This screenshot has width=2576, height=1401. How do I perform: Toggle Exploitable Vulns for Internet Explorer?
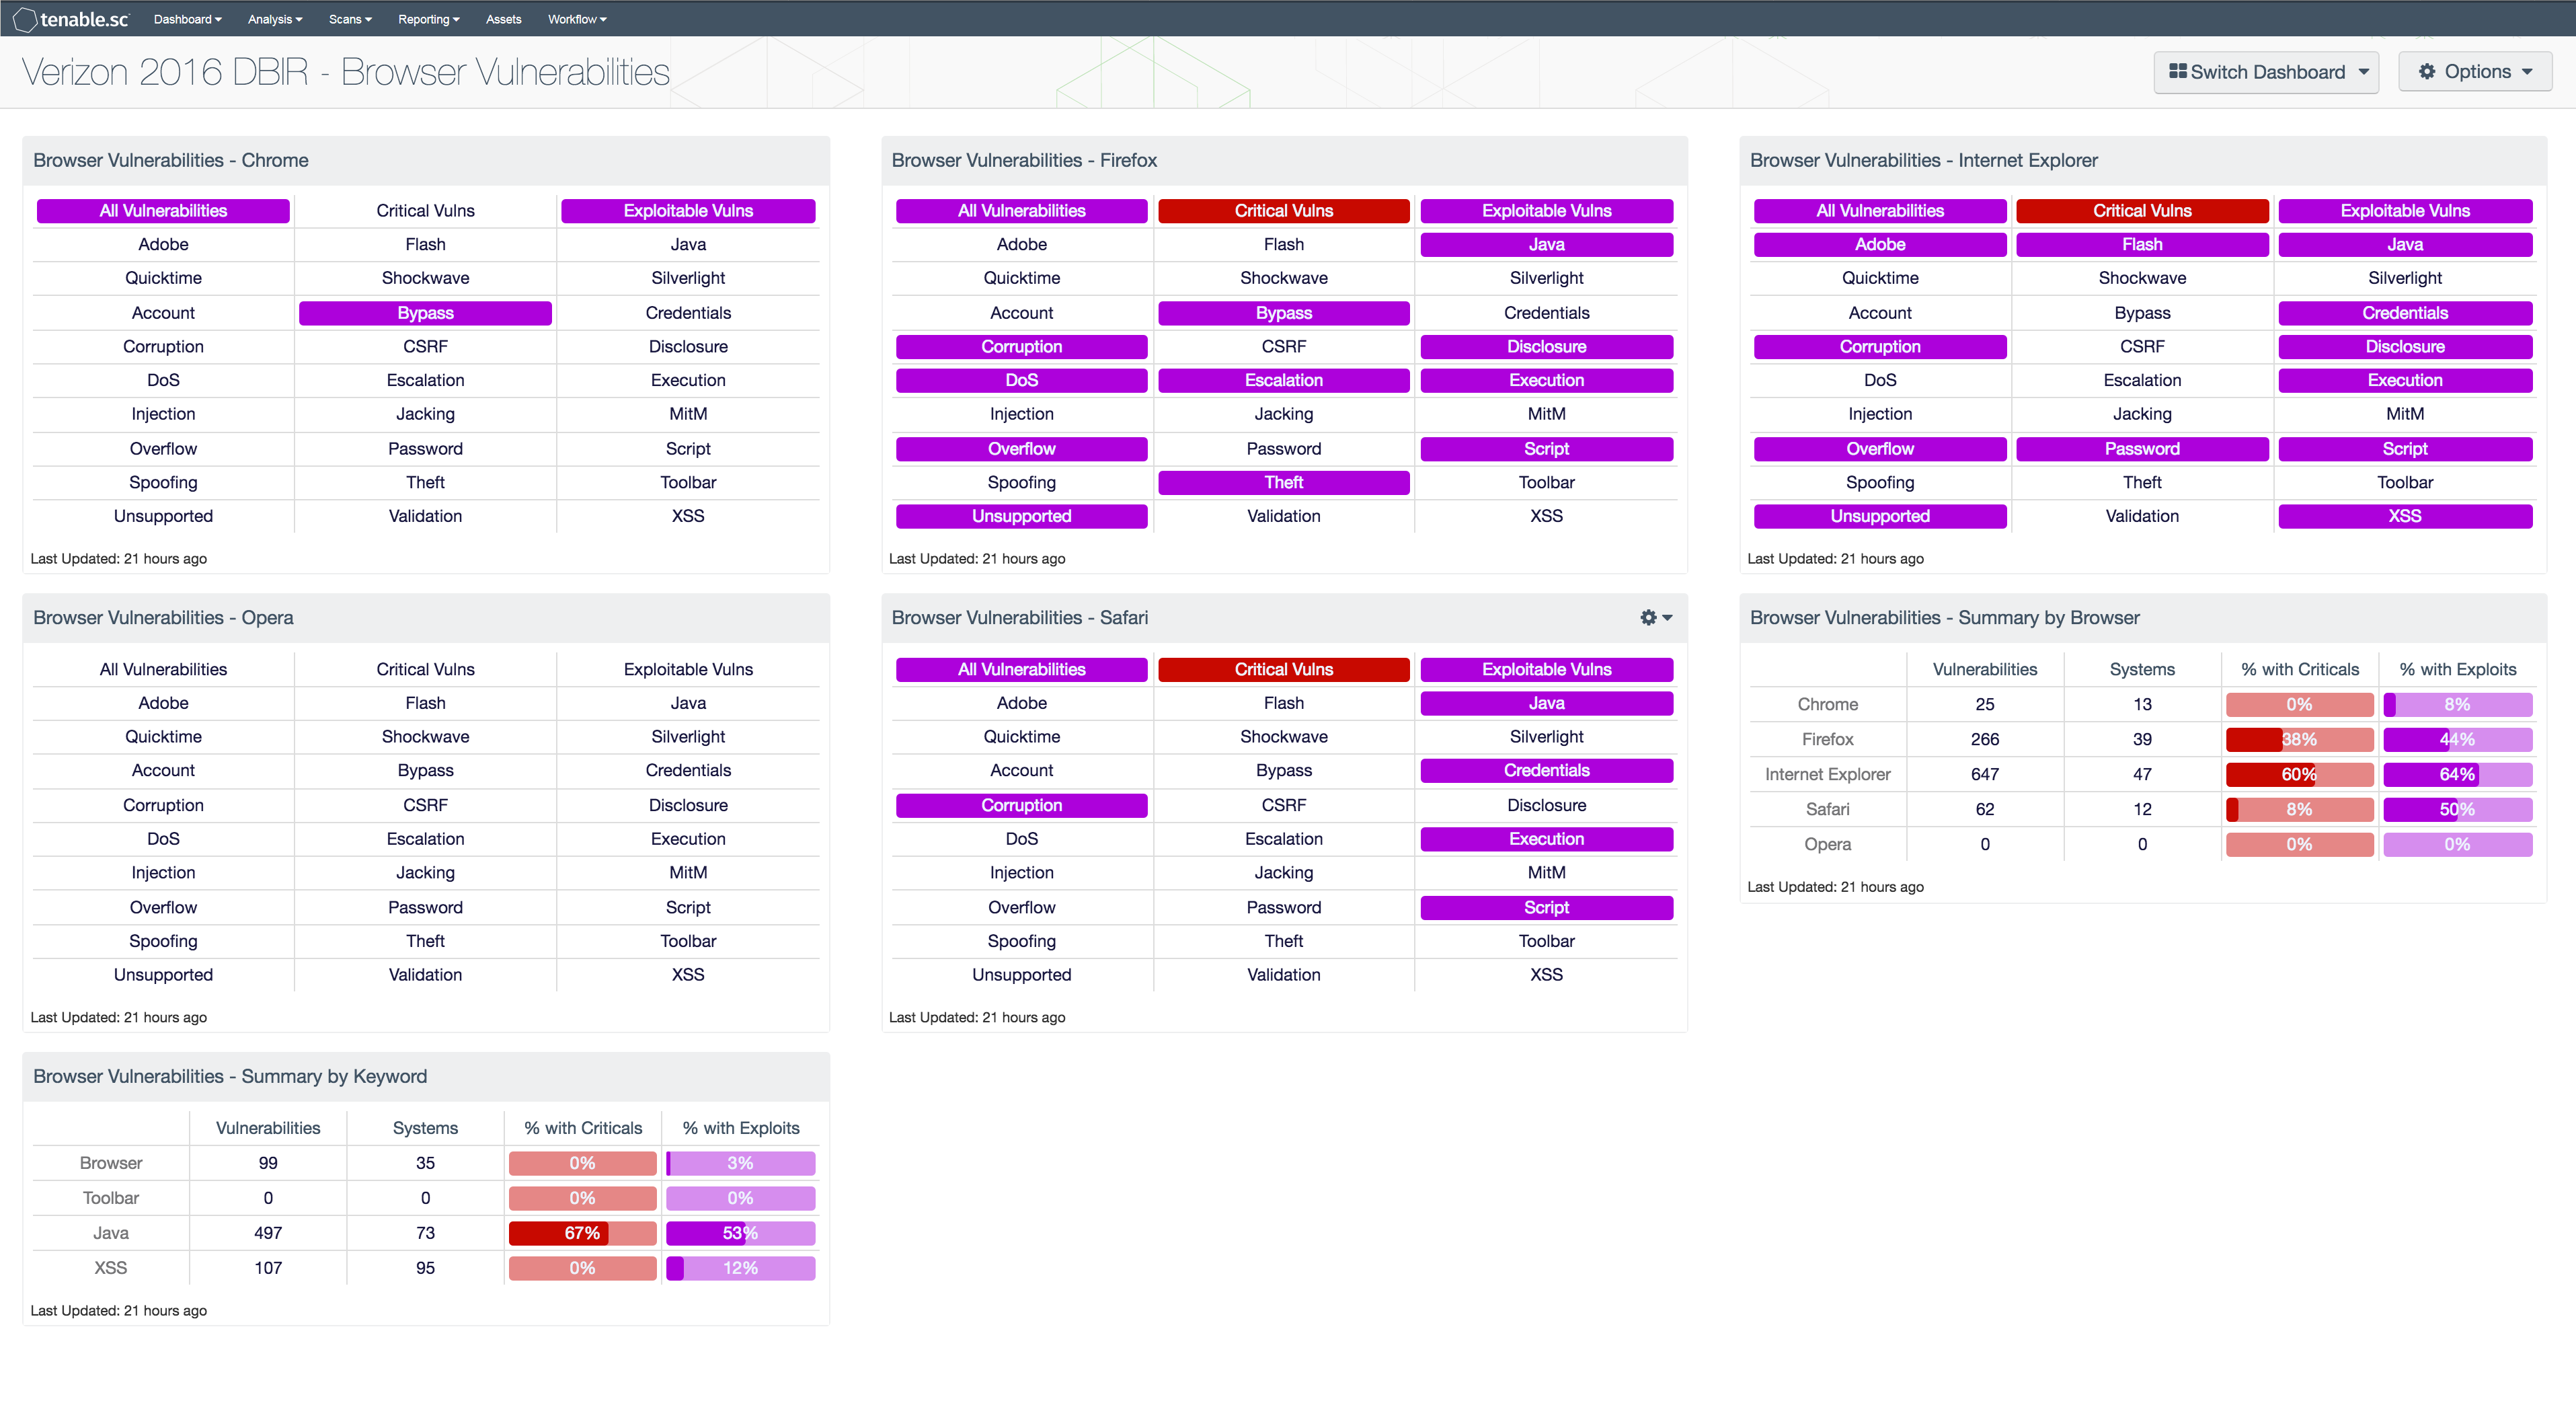2404,211
